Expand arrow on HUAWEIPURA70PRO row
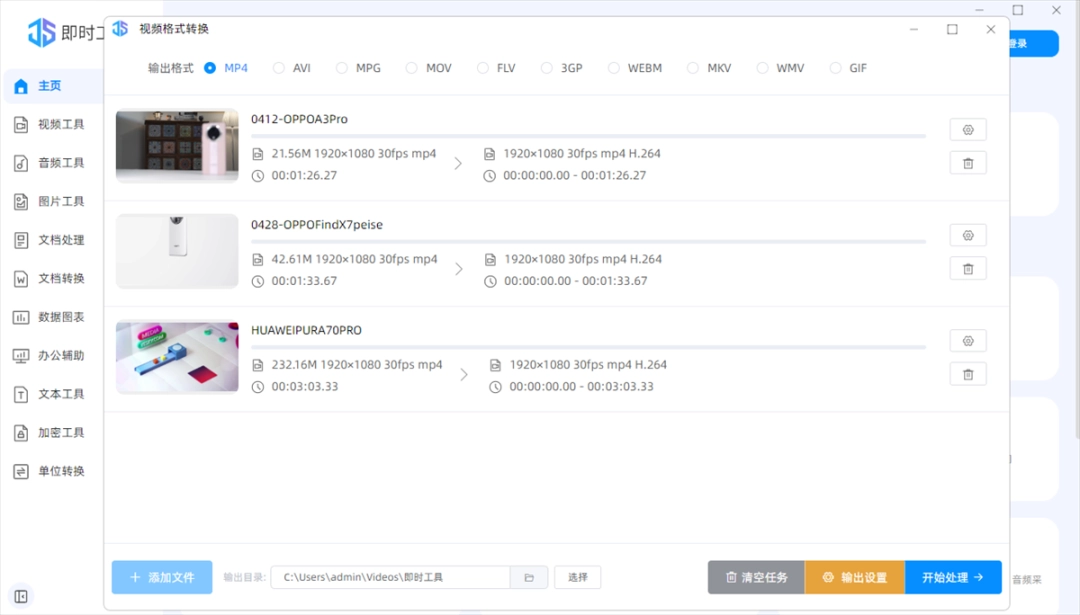 464,375
